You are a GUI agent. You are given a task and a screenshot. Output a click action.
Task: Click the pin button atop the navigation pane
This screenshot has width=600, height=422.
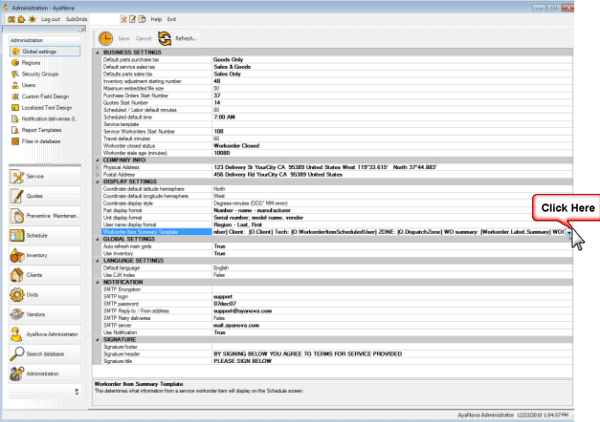coord(82,29)
